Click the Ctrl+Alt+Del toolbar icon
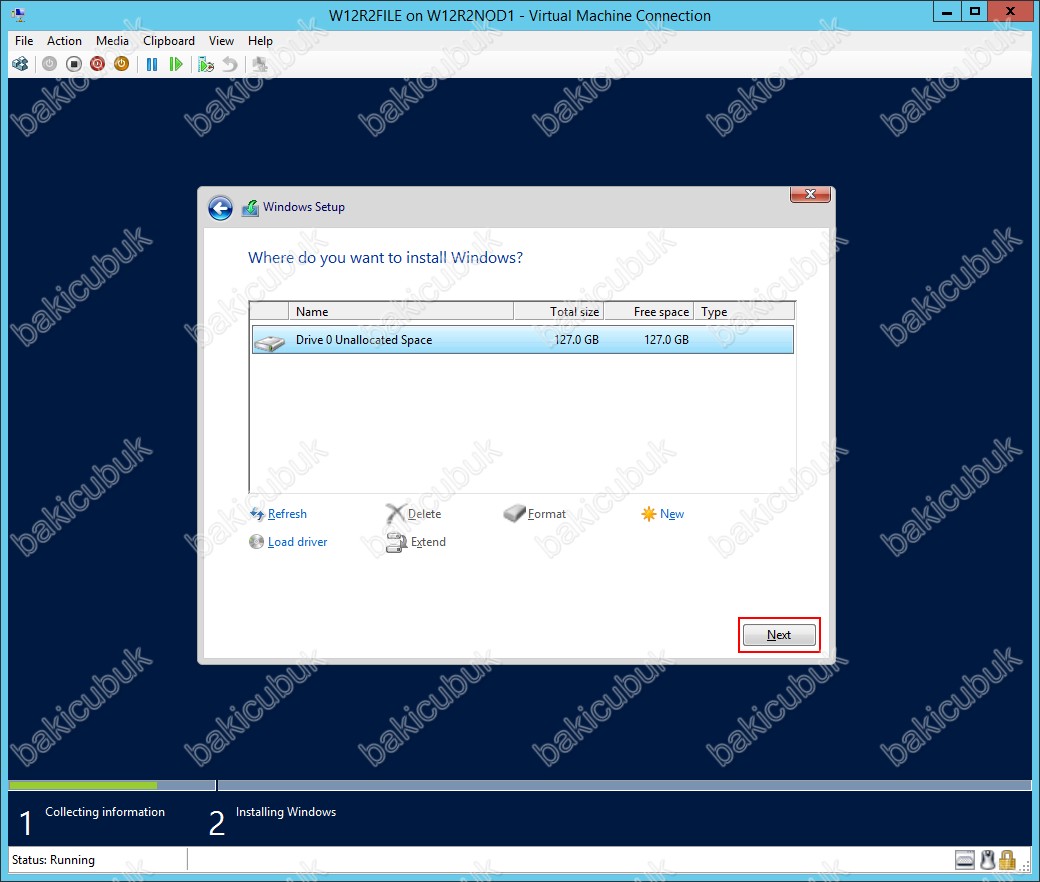Image resolution: width=1040 pixels, height=882 pixels. pos(21,64)
